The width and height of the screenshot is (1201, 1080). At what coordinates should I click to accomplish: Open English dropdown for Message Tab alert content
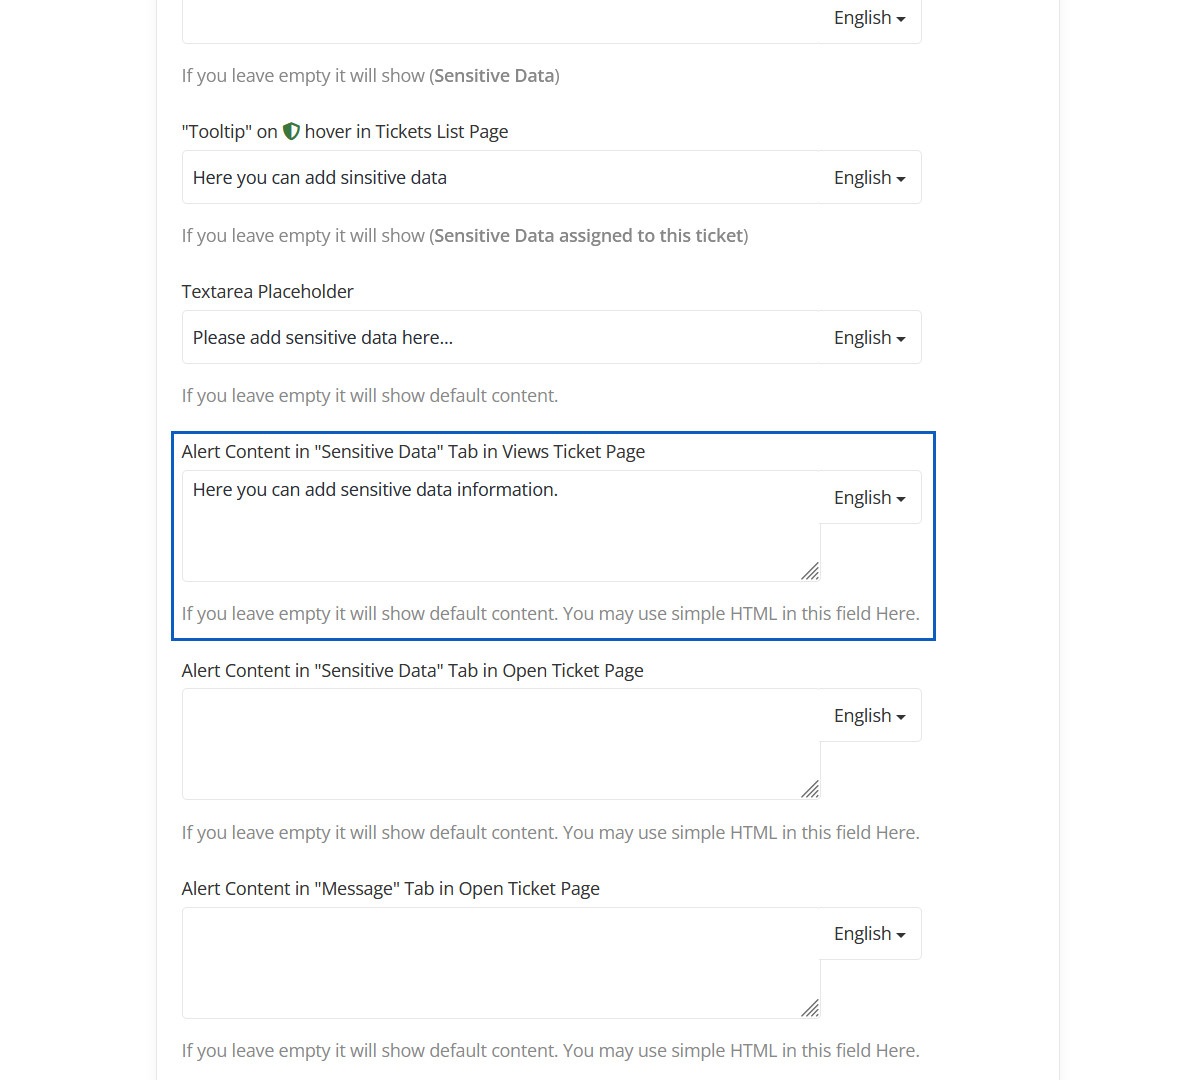point(869,934)
